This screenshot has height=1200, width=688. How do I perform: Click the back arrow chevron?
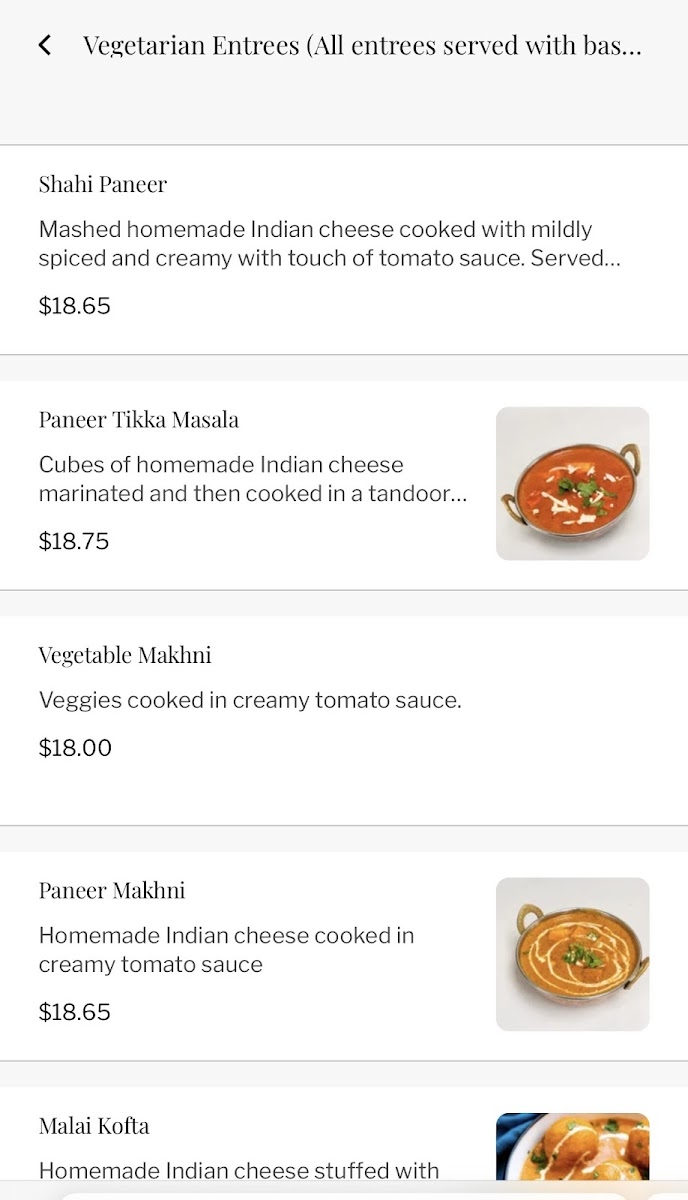45,45
